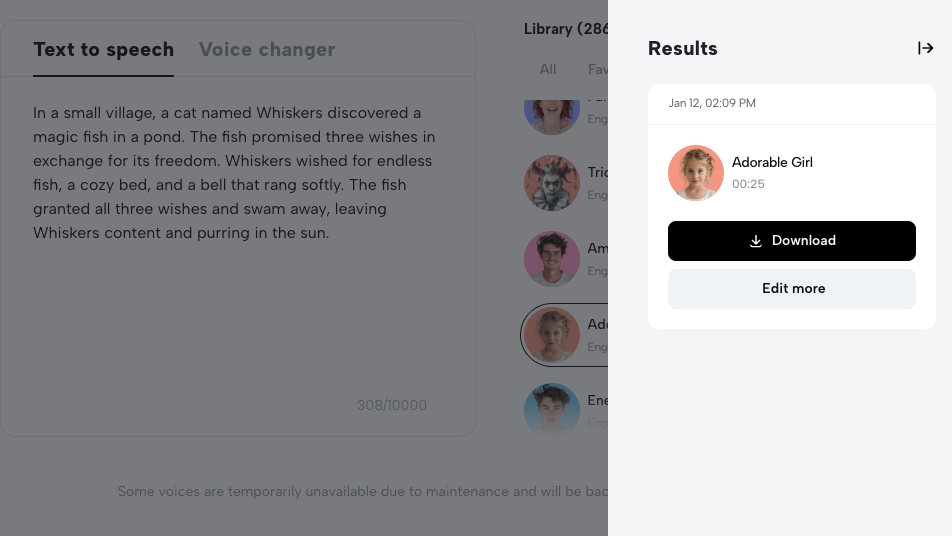The height and width of the screenshot is (536, 952).
Task: Click the Results panel title
Action: click(x=682, y=48)
